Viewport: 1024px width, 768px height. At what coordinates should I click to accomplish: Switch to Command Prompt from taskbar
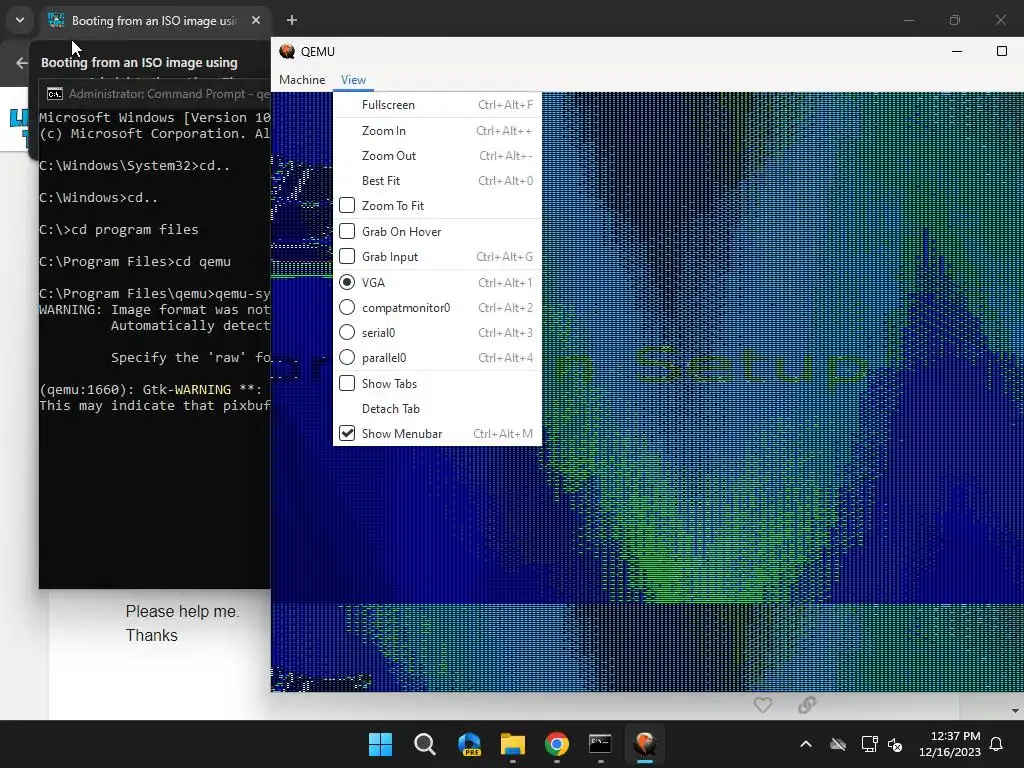[600, 744]
